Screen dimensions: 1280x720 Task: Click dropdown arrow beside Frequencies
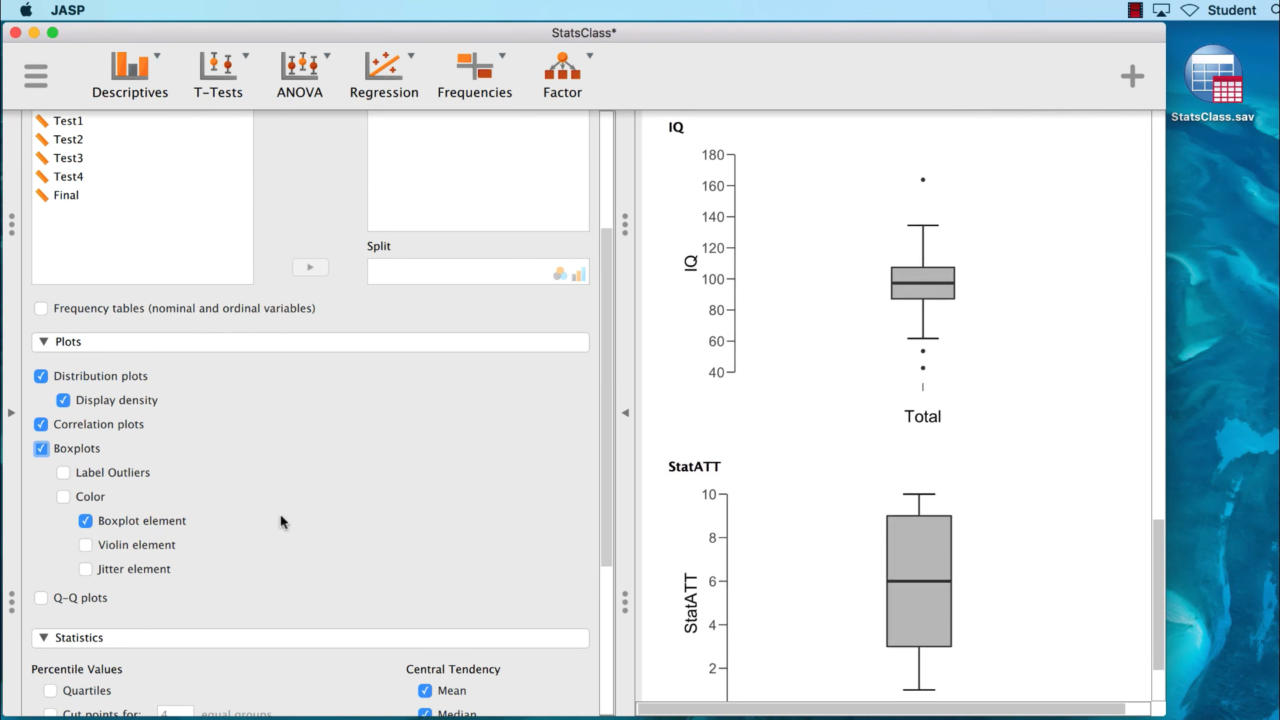coord(502,56)
